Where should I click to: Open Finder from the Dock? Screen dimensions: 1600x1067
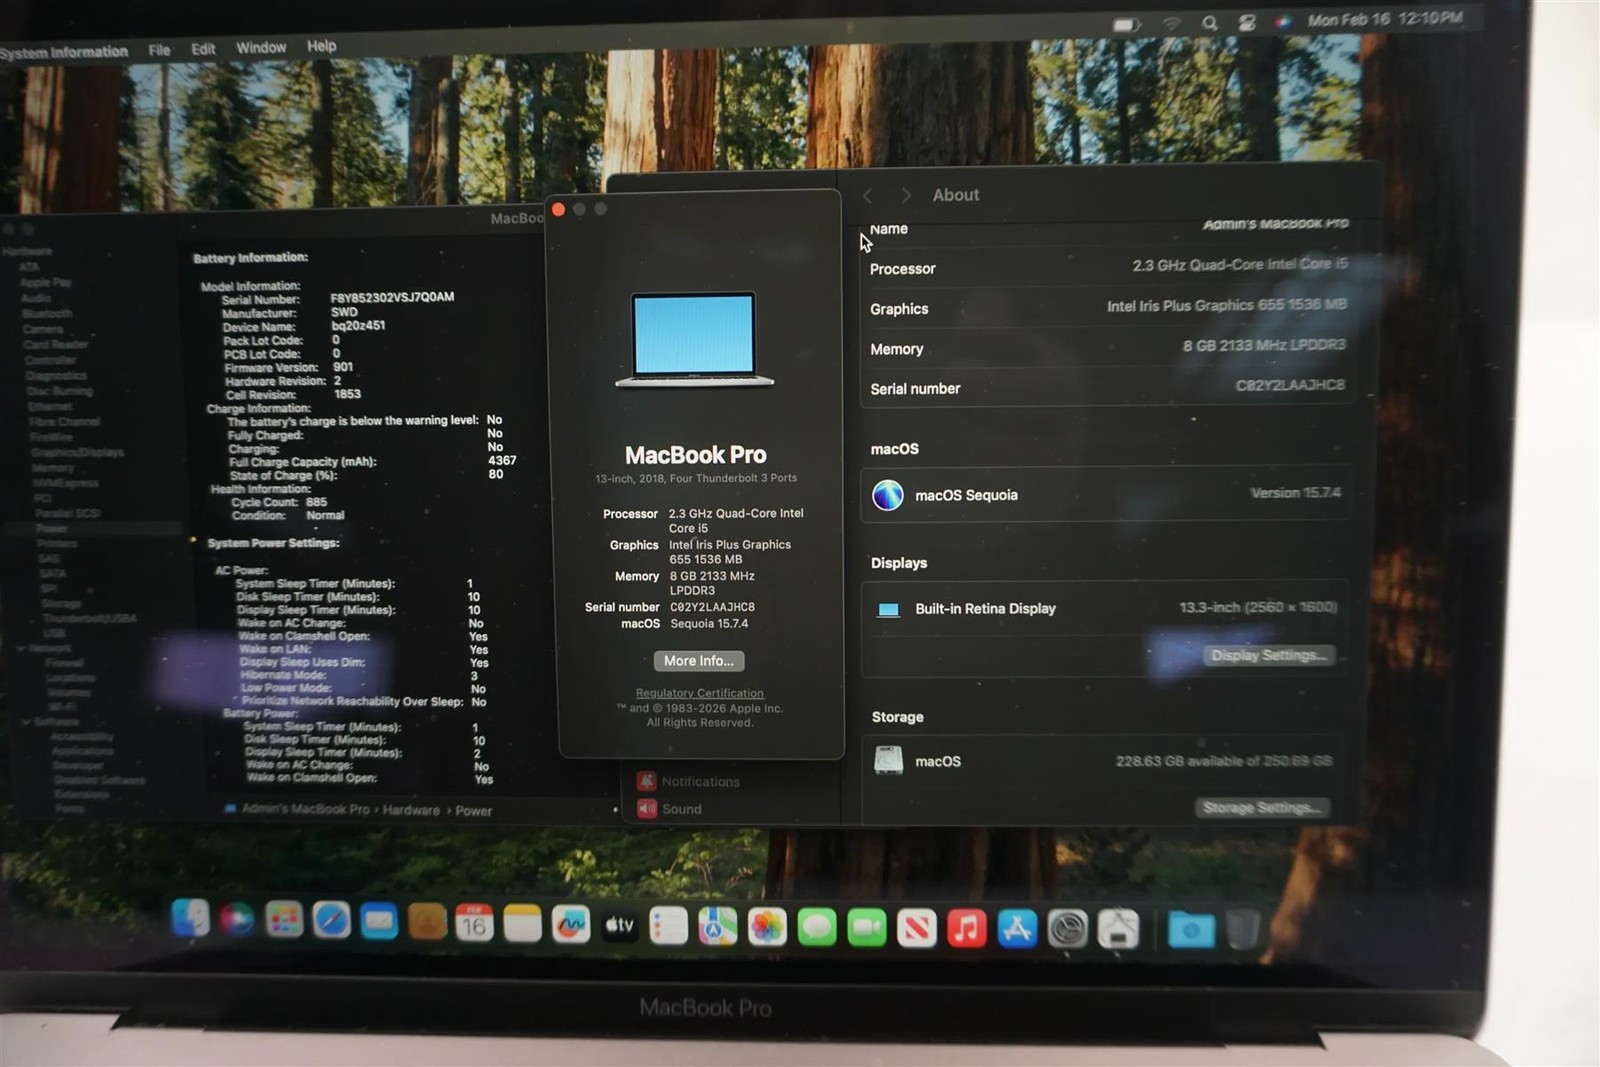click(x=190, y=918)
